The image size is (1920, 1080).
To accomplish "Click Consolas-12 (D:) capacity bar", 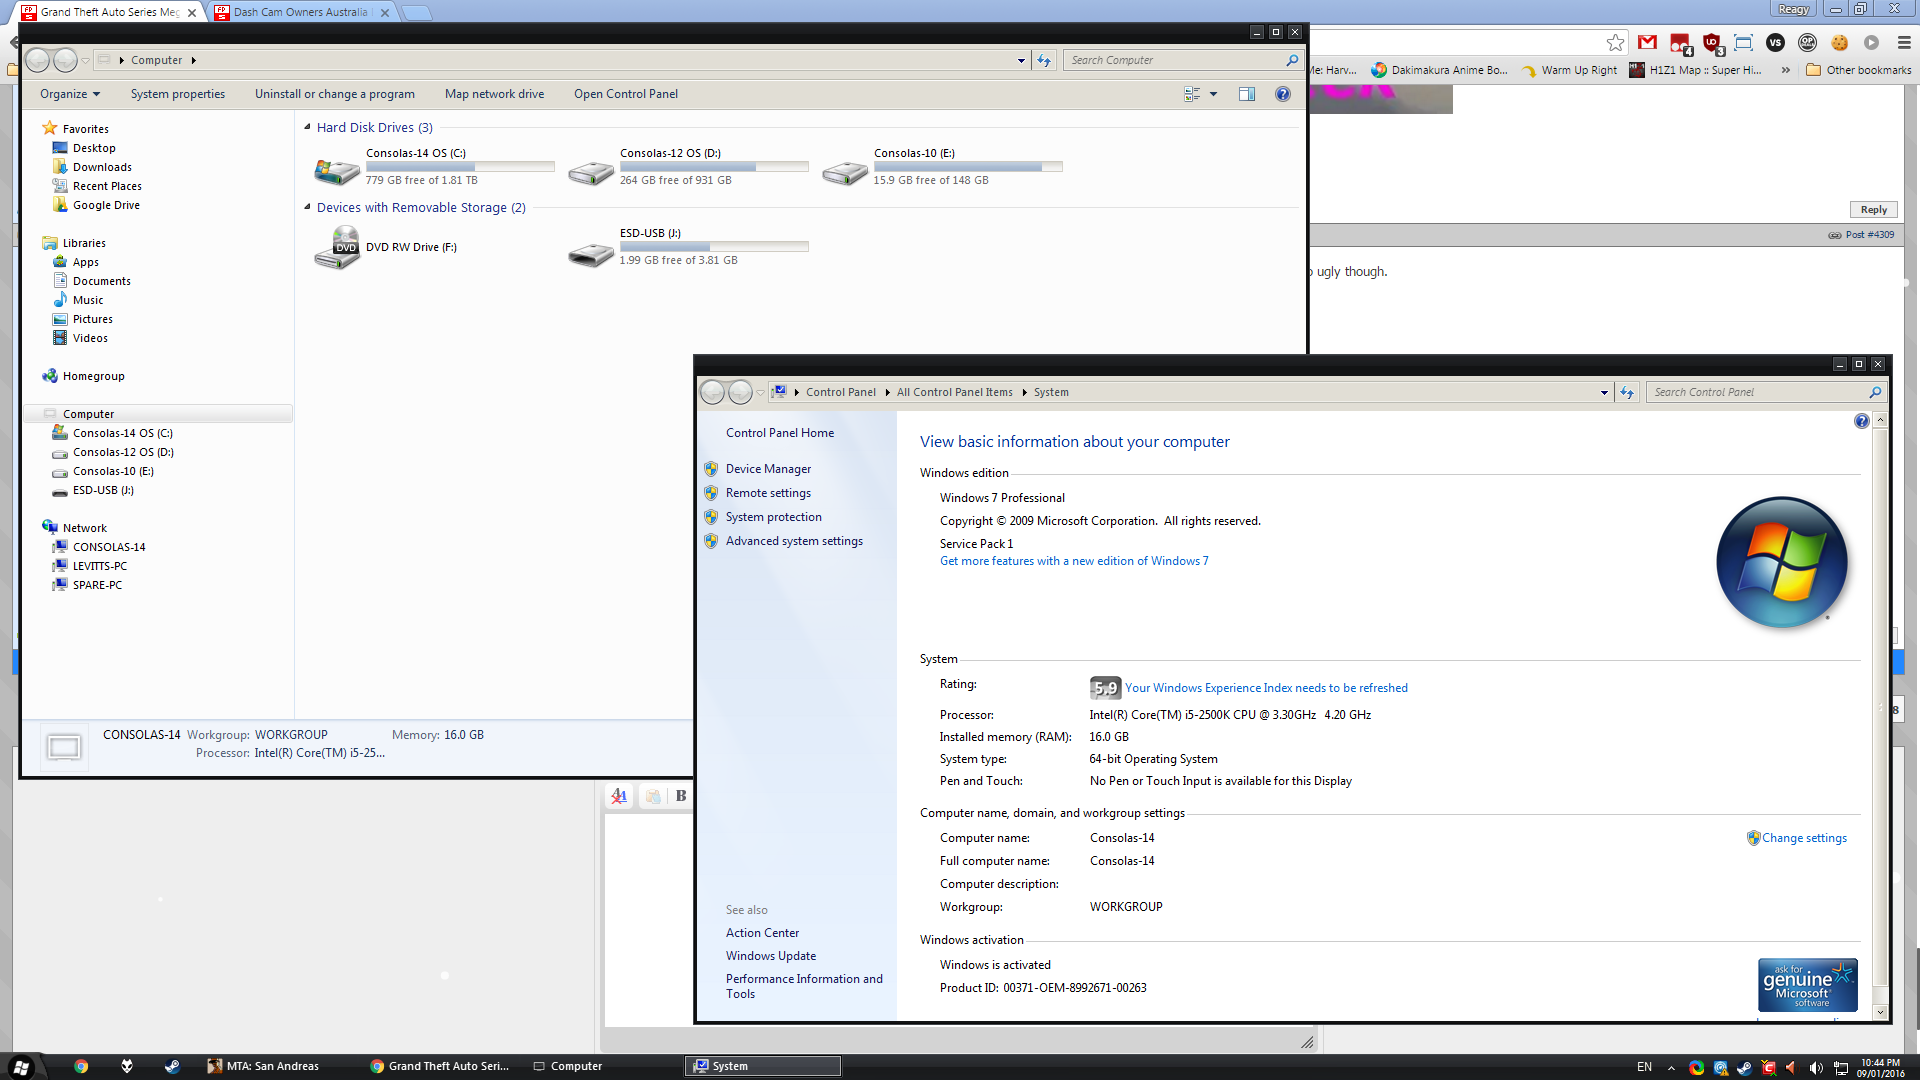I will click(714, 167).
